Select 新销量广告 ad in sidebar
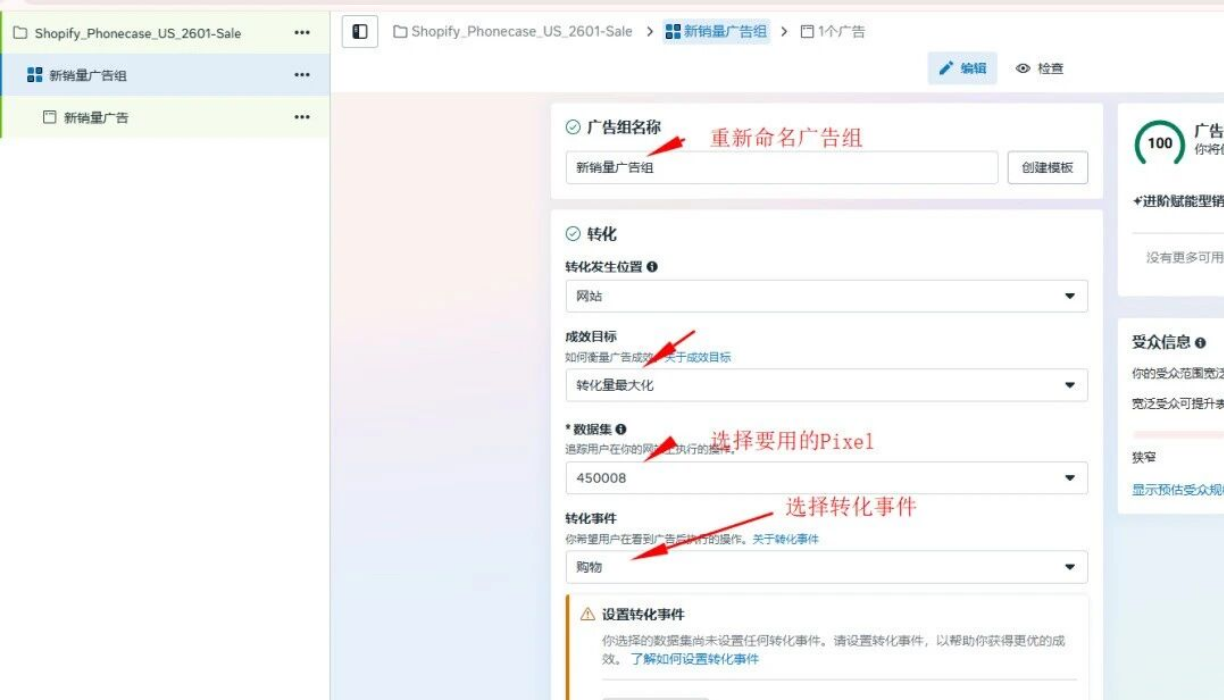Viewport: 1224px width, 700px height. coord(165,117)
